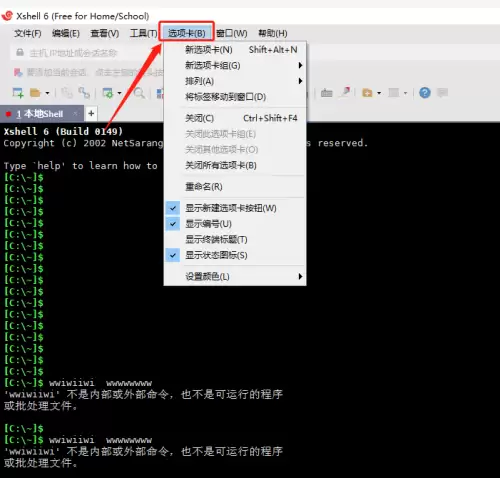Click the keyboard icon in toolbar
The width and height of the screenshot is (500, 478).
click(326, 93)
